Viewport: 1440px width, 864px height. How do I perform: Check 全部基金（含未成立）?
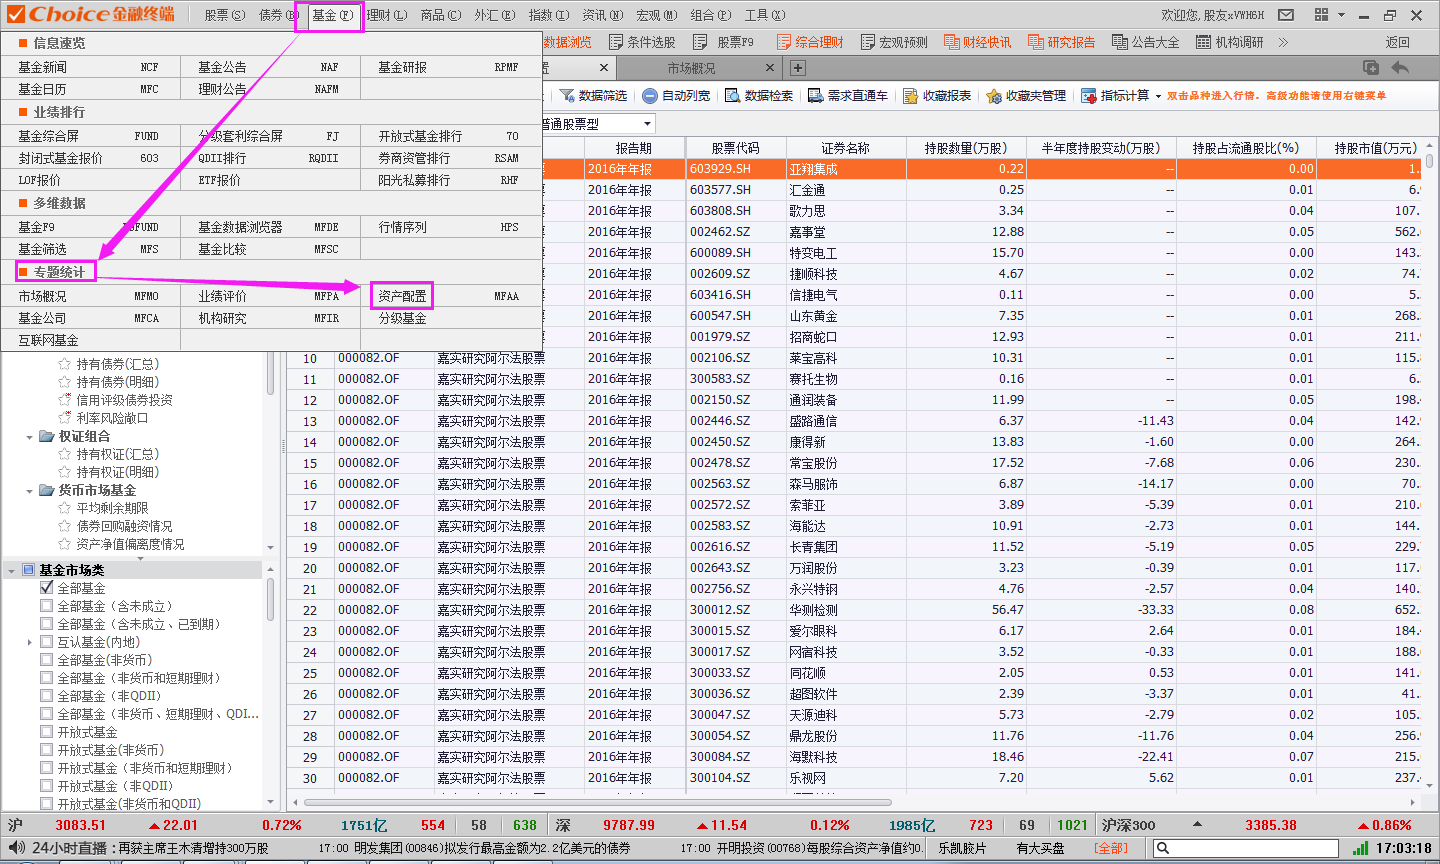point(47,606)
